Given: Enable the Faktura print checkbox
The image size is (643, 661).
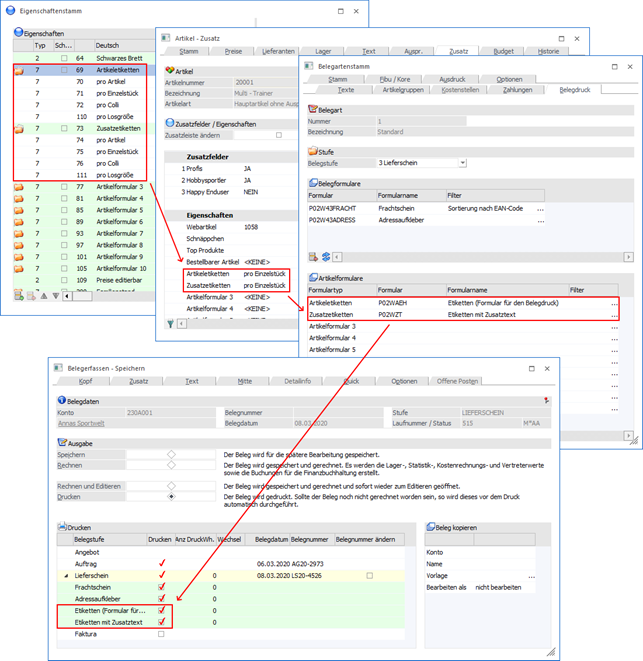Looking at the screenshot, I should click(161, 633).
